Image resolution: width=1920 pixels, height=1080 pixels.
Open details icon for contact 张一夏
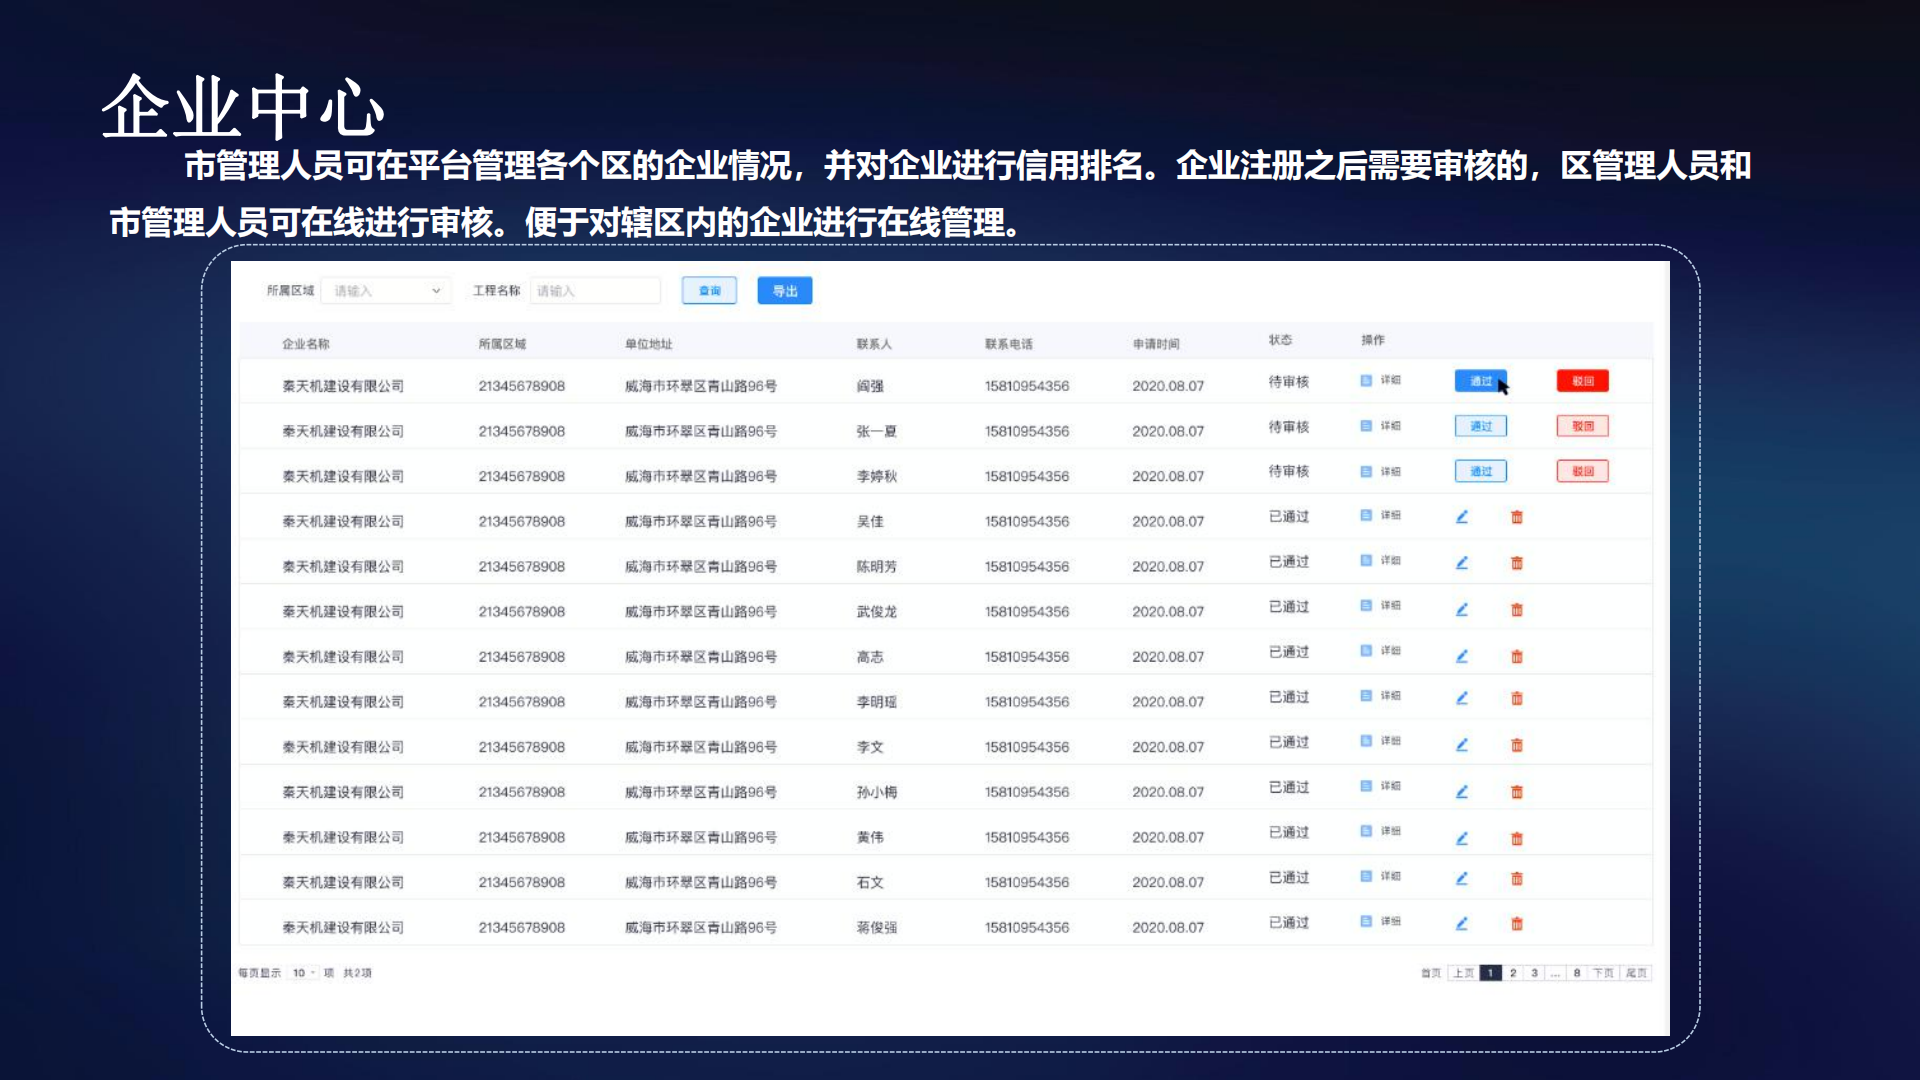tap(1366, 426)
